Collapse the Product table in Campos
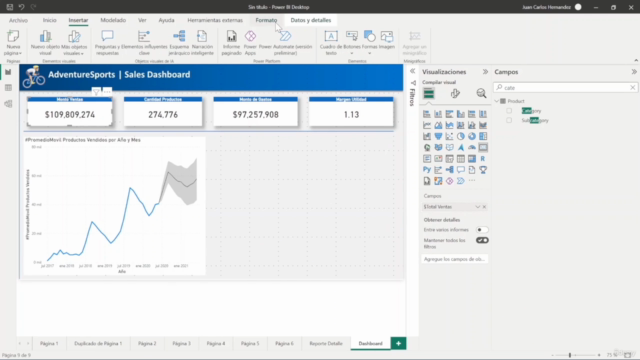 497,101
